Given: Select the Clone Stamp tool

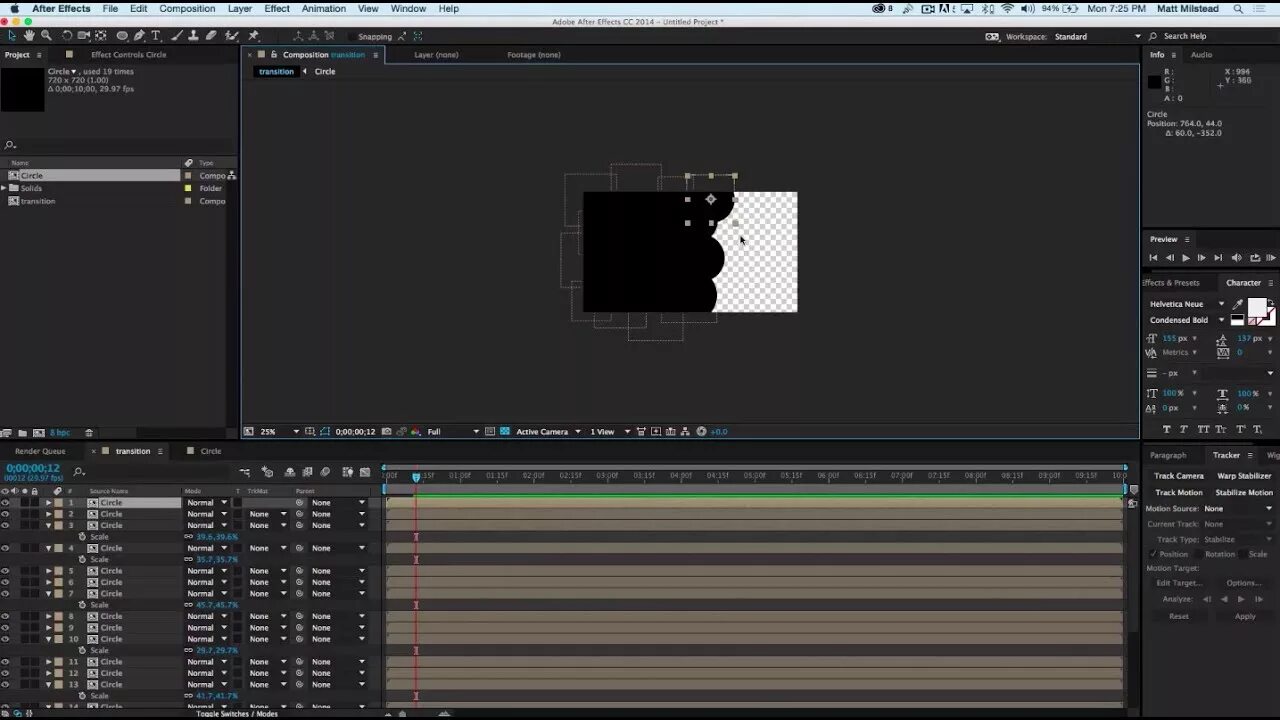Looking at the screenshot, I should tap(193, 36).
